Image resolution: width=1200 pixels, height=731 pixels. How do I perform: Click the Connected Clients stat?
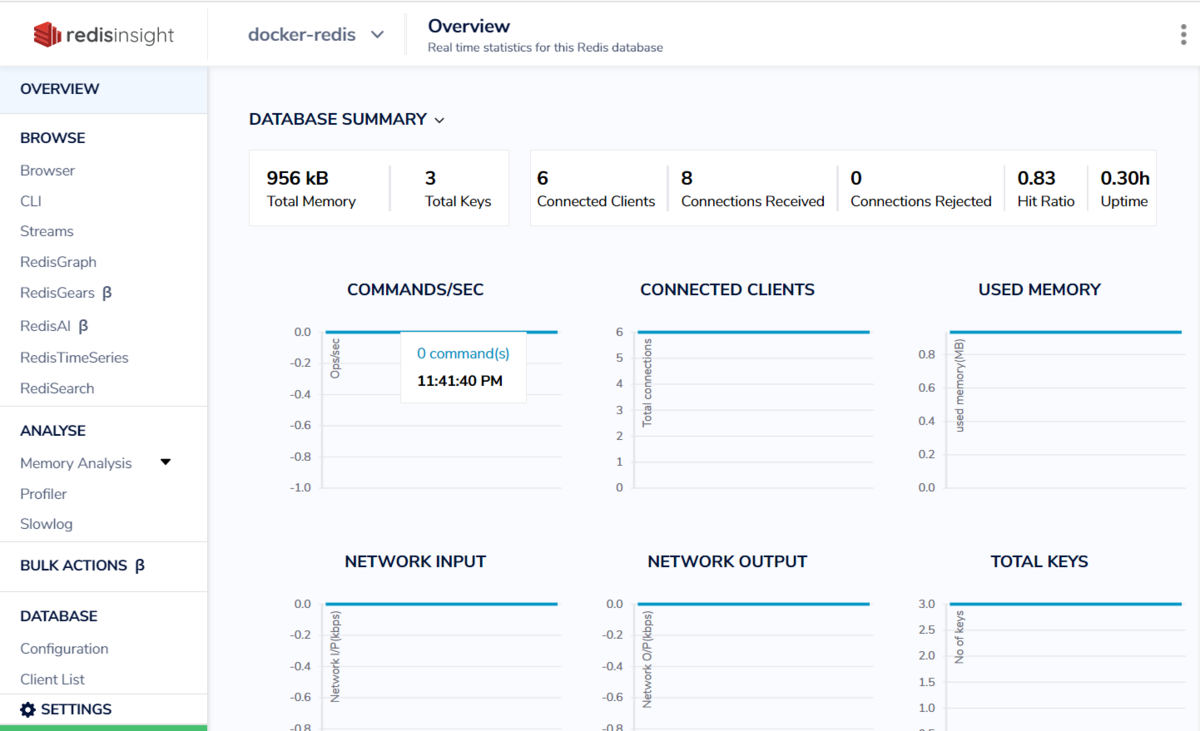[x=596, y=188]
